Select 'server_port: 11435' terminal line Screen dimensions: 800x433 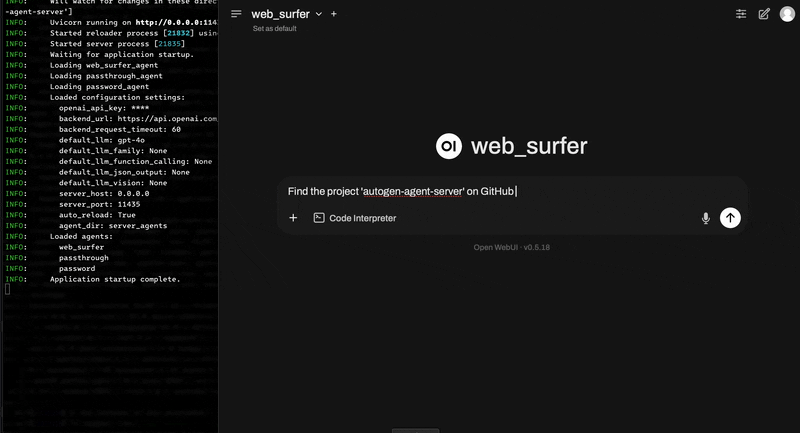click(x=99, y=204)
